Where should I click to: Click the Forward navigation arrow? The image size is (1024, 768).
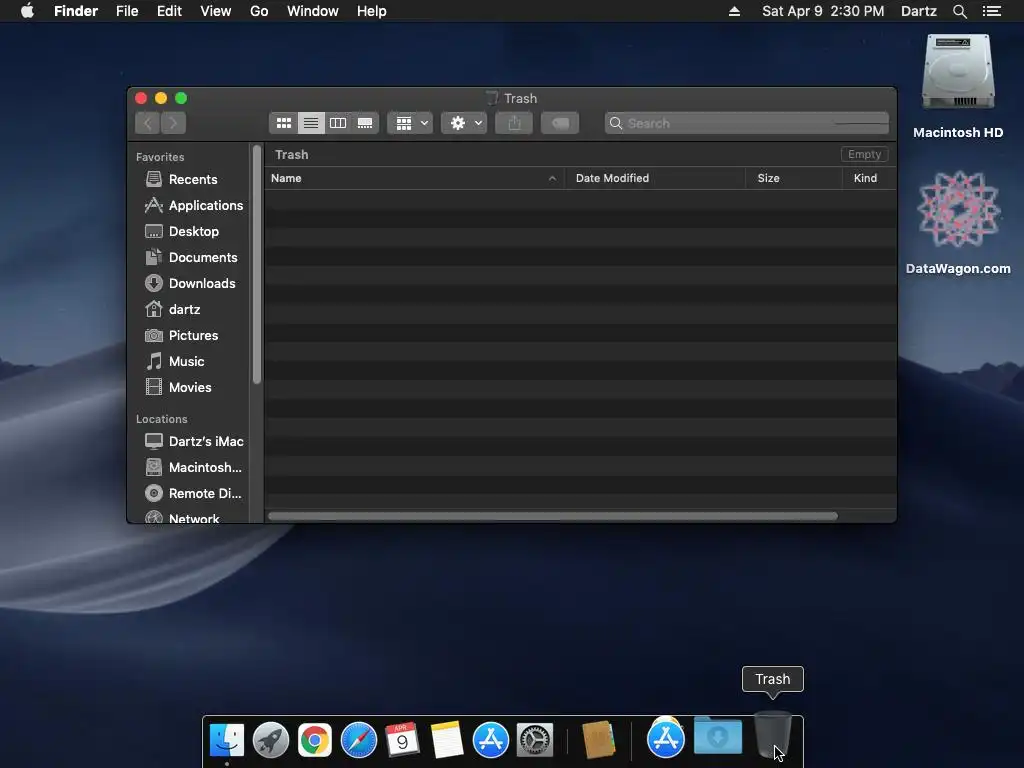pos(174,123)
